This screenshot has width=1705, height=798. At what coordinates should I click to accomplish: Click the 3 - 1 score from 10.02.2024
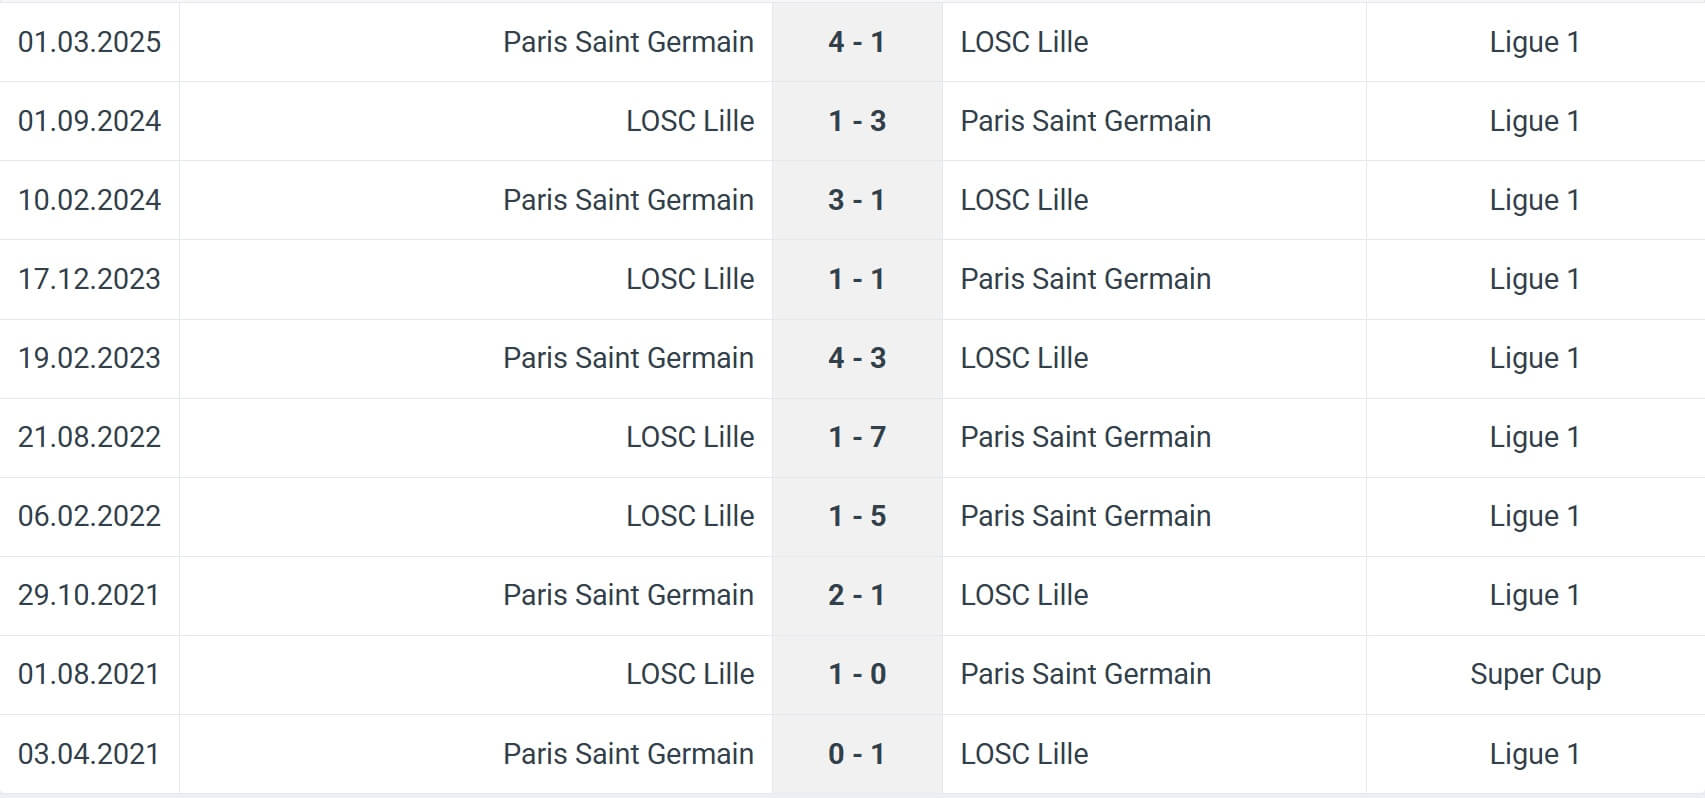(856, 200)
